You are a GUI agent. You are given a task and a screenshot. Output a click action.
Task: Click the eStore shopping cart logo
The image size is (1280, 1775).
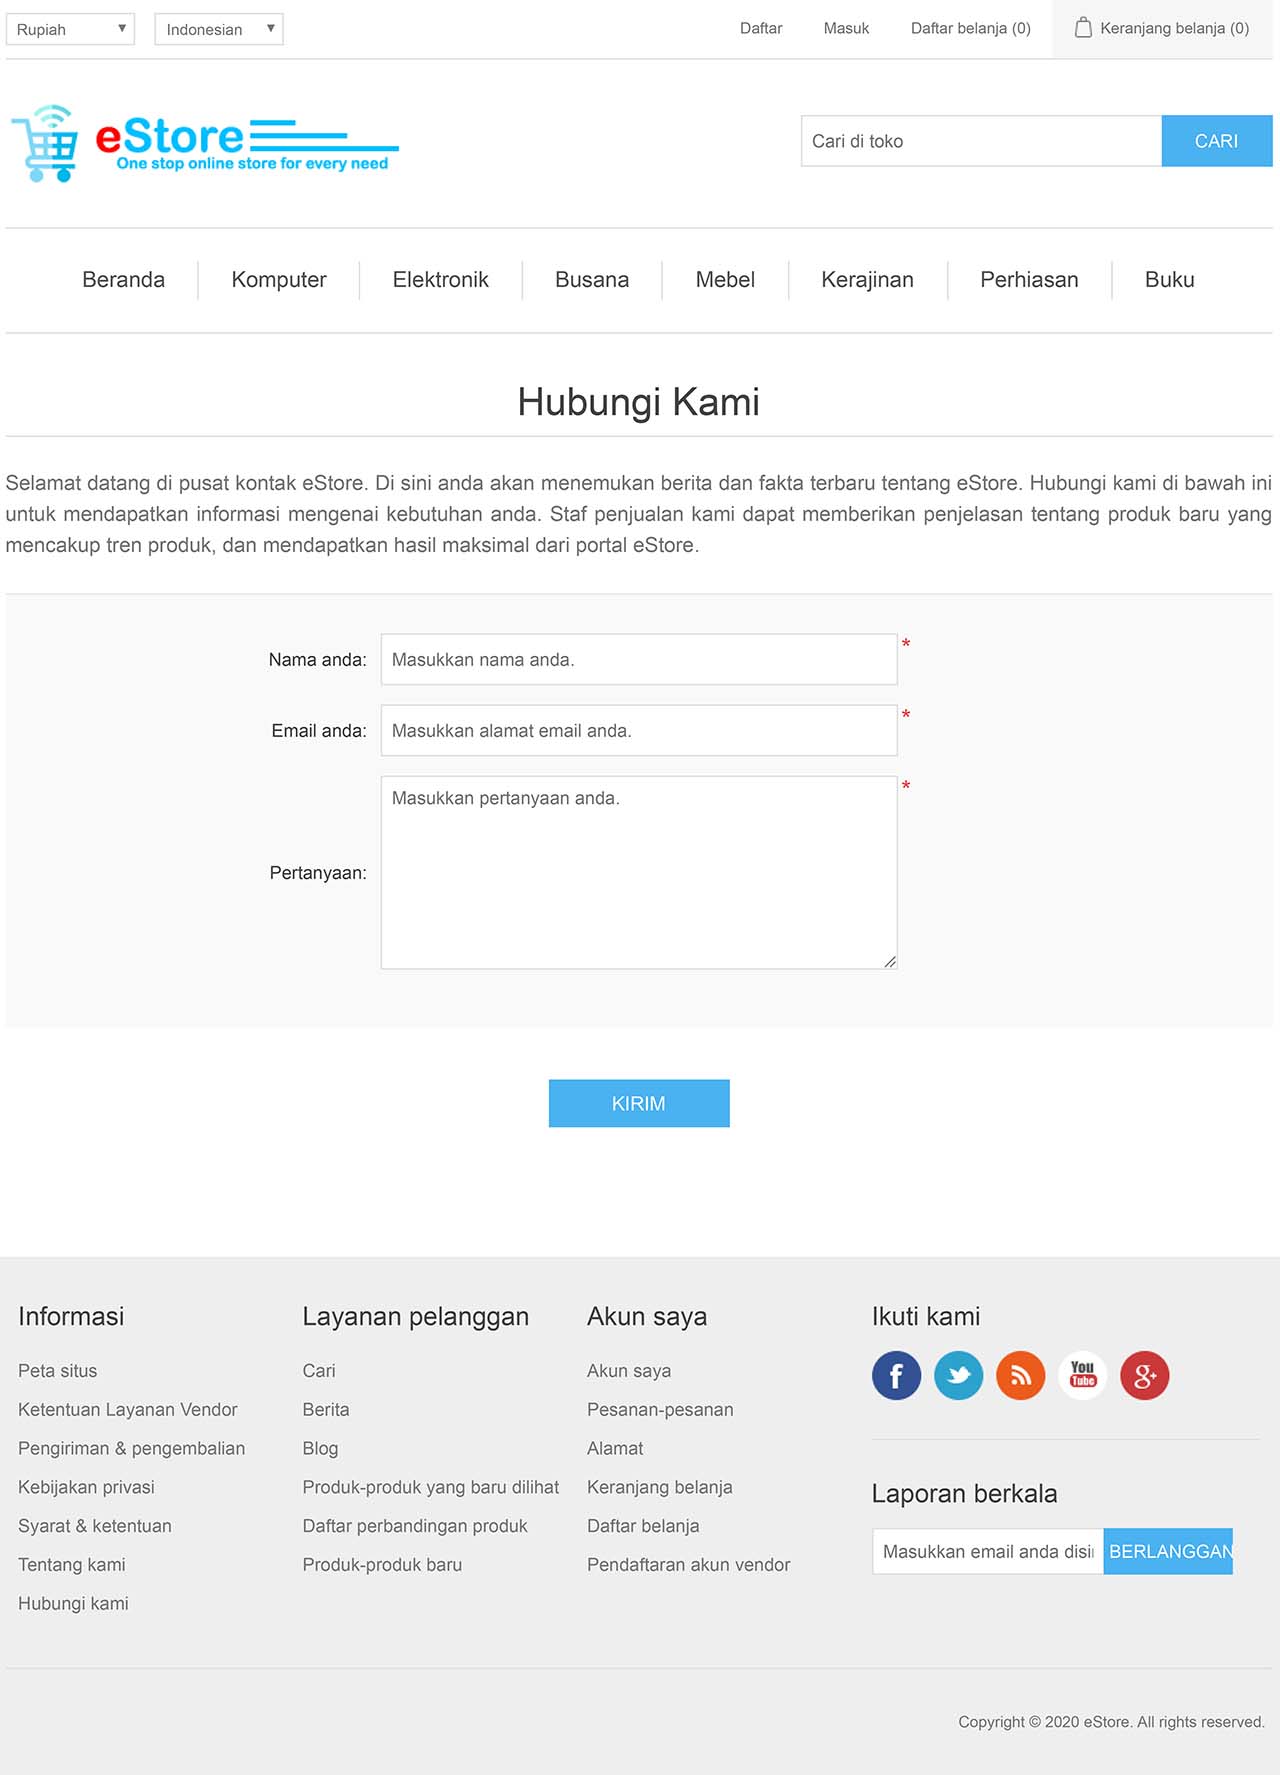click(x=204, y=143)
